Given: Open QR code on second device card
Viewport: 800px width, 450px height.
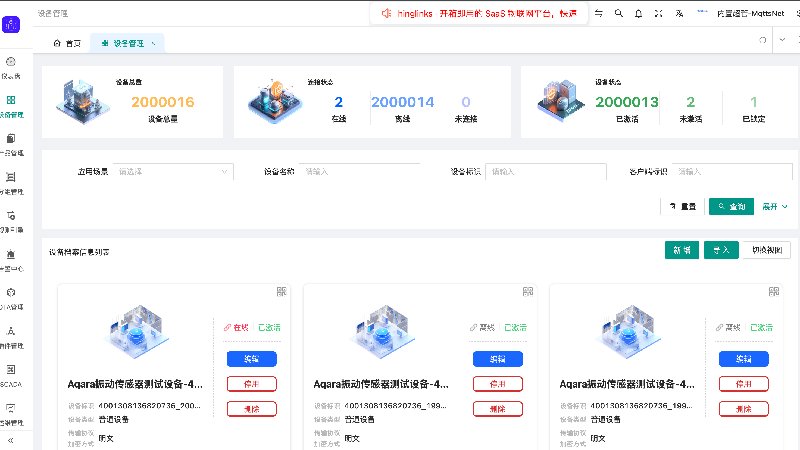Looking at the screenshot, I should point(528,291).
